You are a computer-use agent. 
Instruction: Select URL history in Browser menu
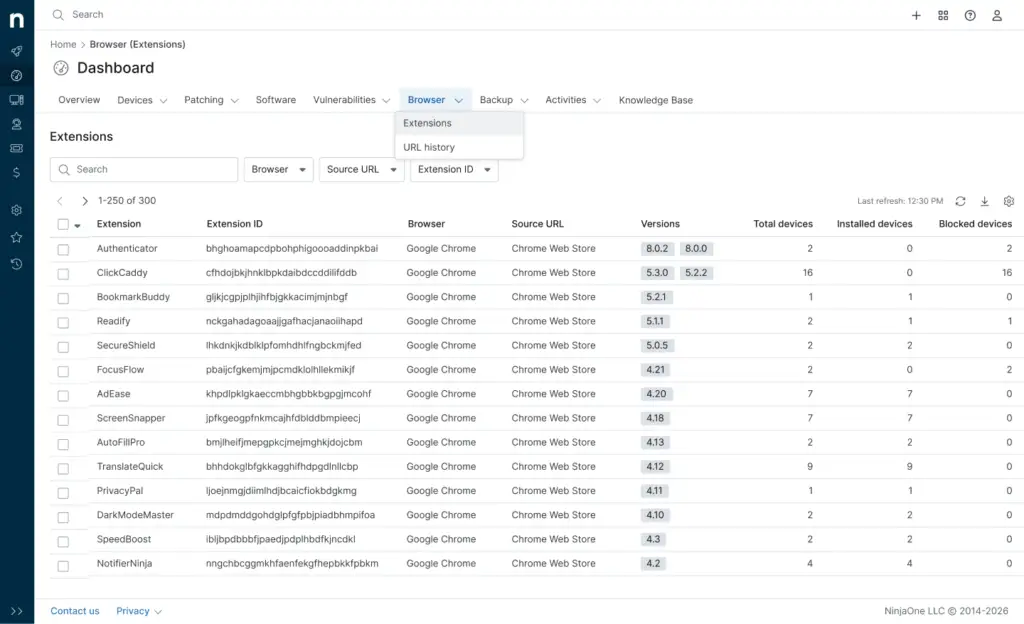[459, 148]
